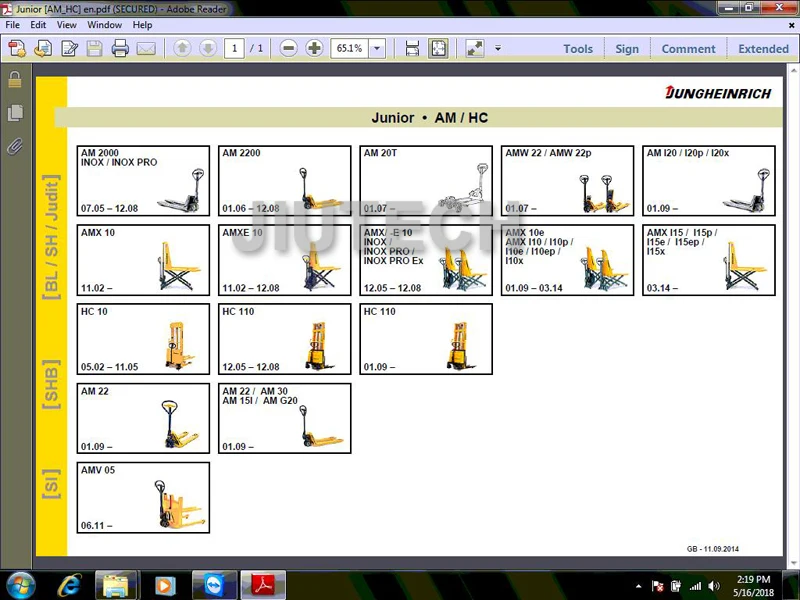
Task: Open TeamViewer from the taskbar
Action: [x=214, y=585]
